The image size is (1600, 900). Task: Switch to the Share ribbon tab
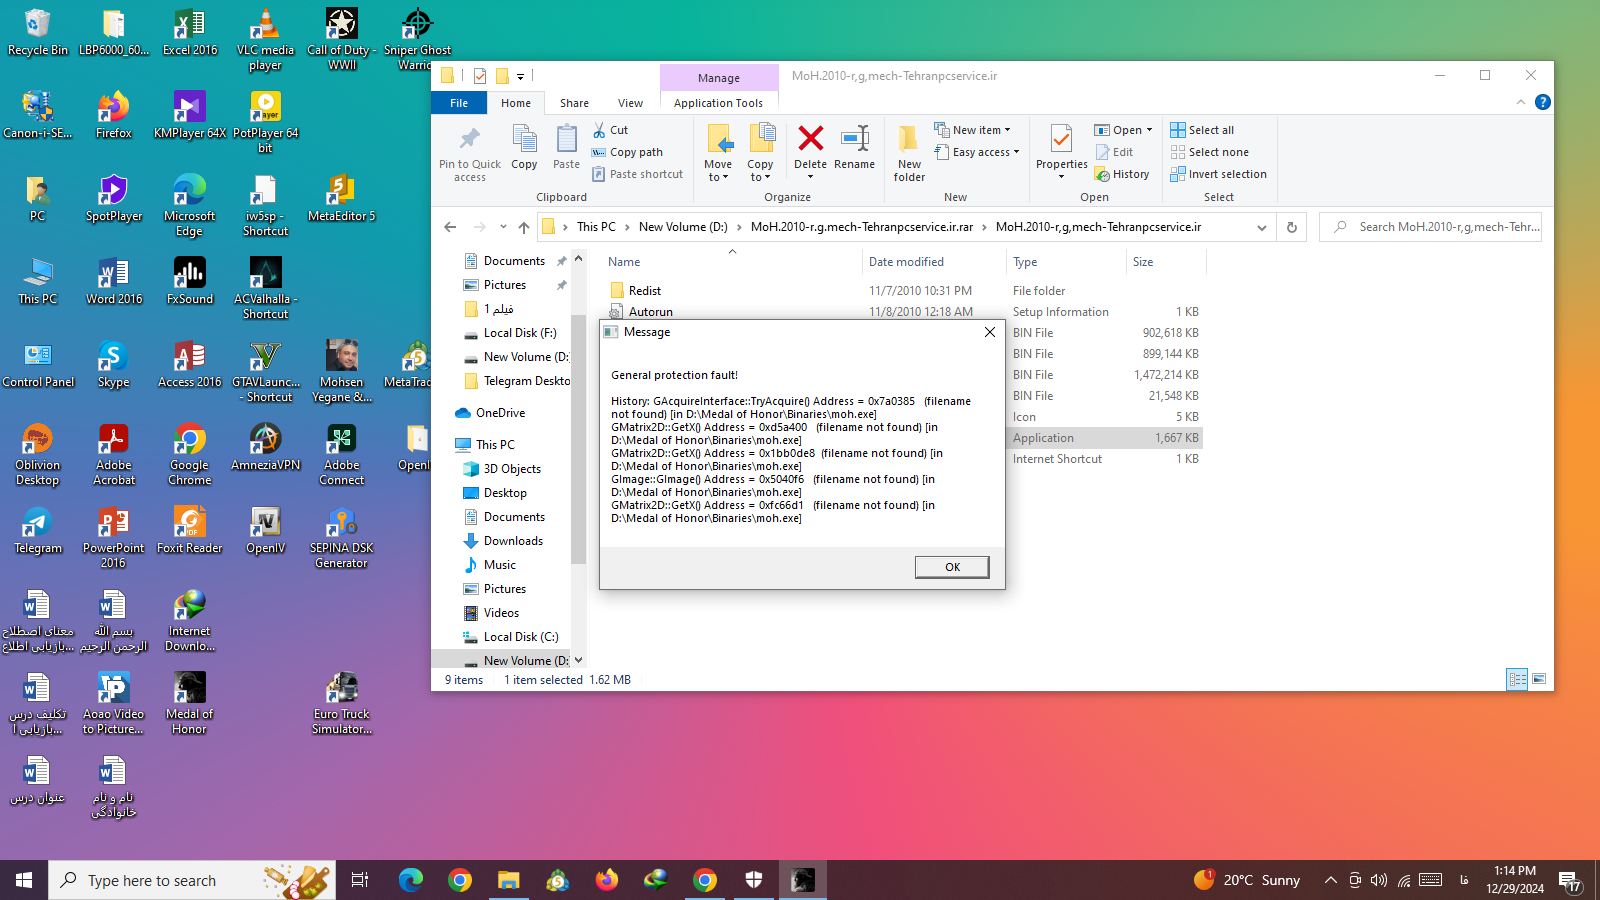pyautogui.click(x=574, y=103)
